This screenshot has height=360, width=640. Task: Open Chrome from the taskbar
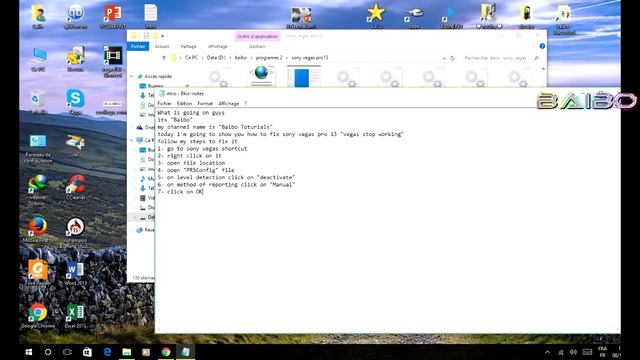pyautogui.click(x=166, y=352)
